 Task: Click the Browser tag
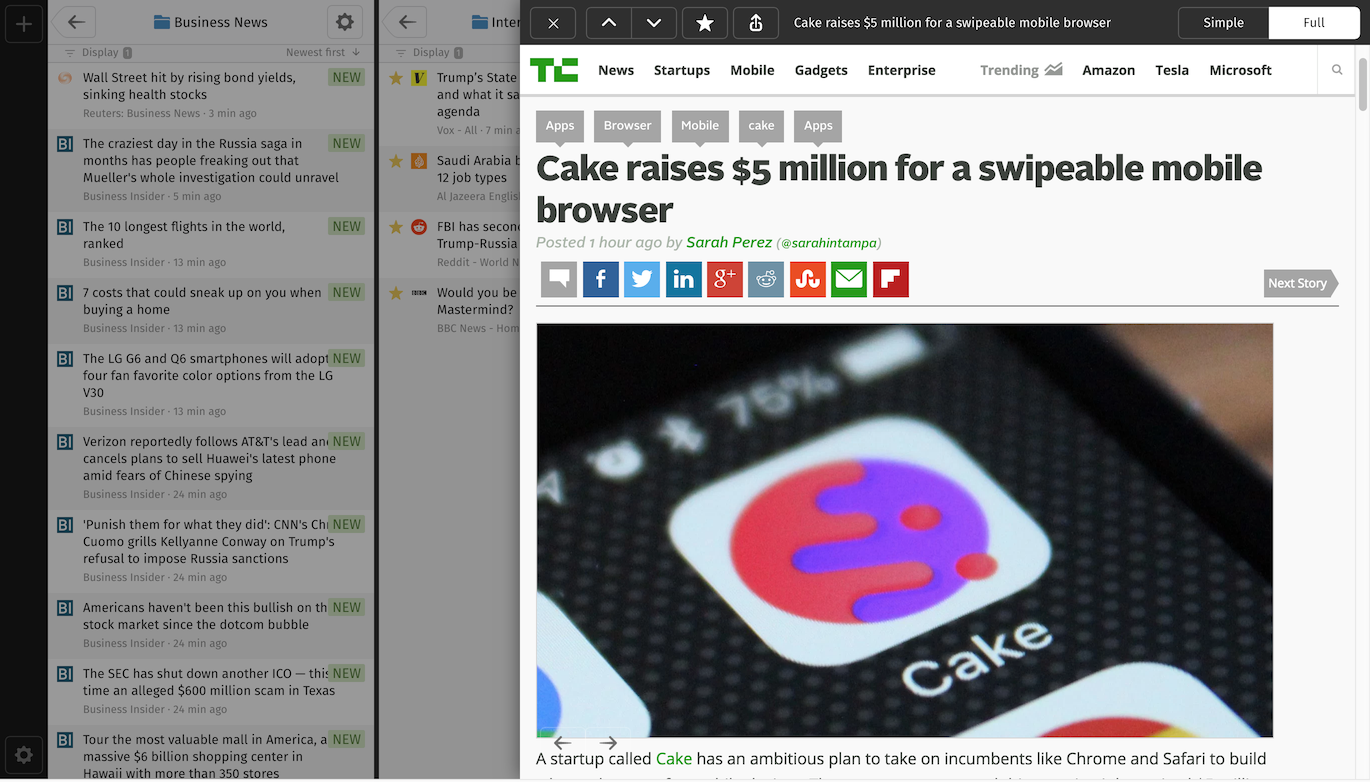pos(627,126)
